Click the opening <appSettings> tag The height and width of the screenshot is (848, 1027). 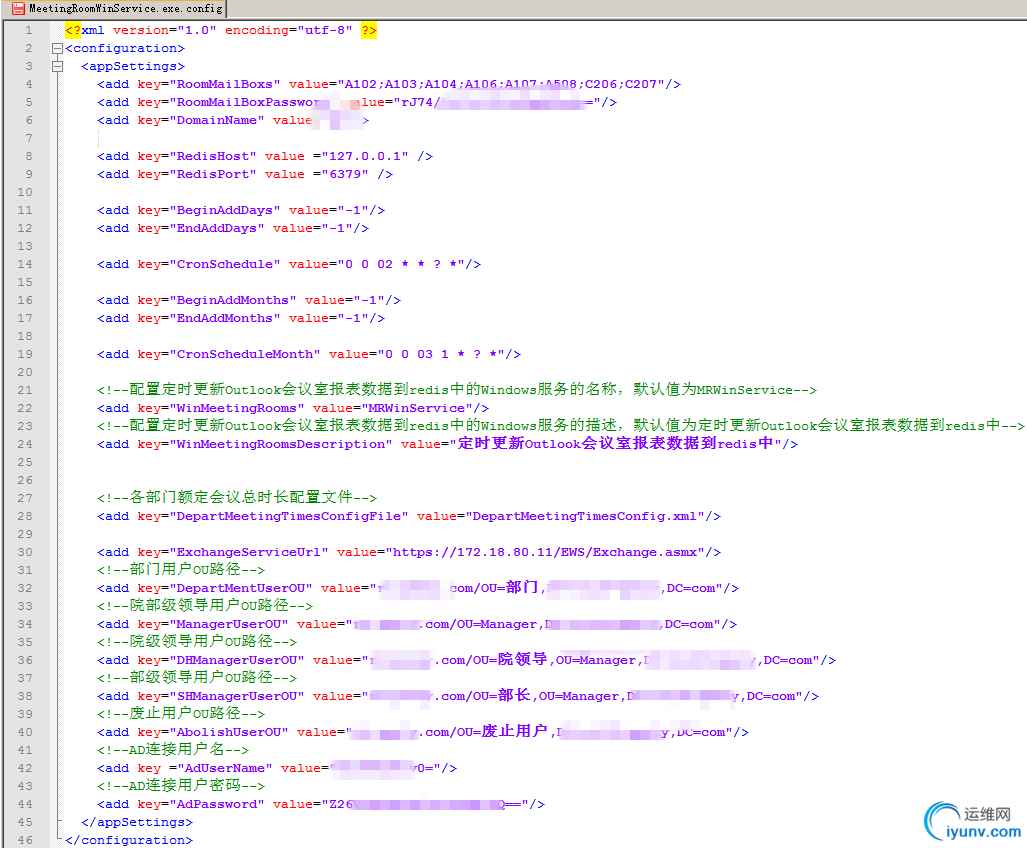click(133, 66)
